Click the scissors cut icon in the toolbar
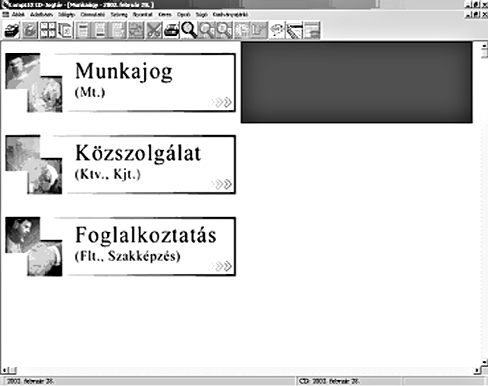This screenshot has width=488, height=386. (154, 30)
